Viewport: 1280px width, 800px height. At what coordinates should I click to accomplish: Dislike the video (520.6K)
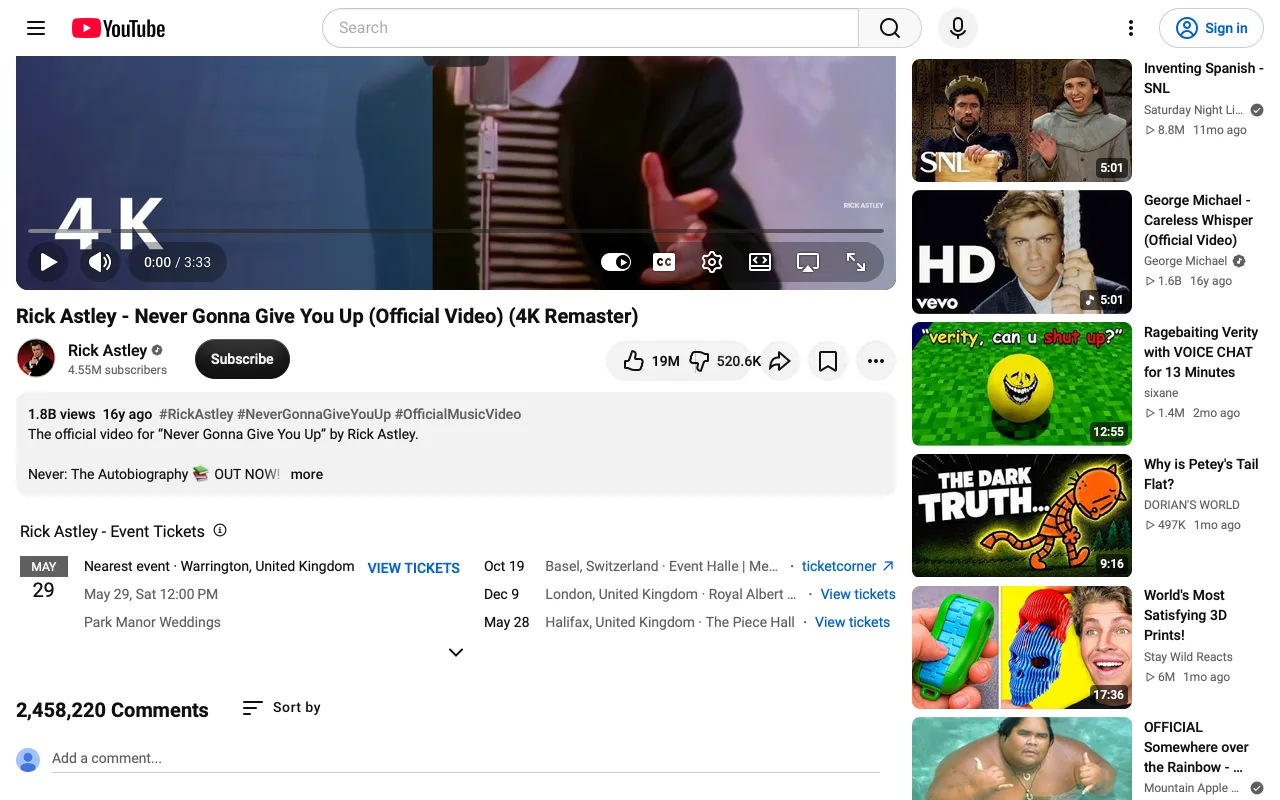(725, 361)
